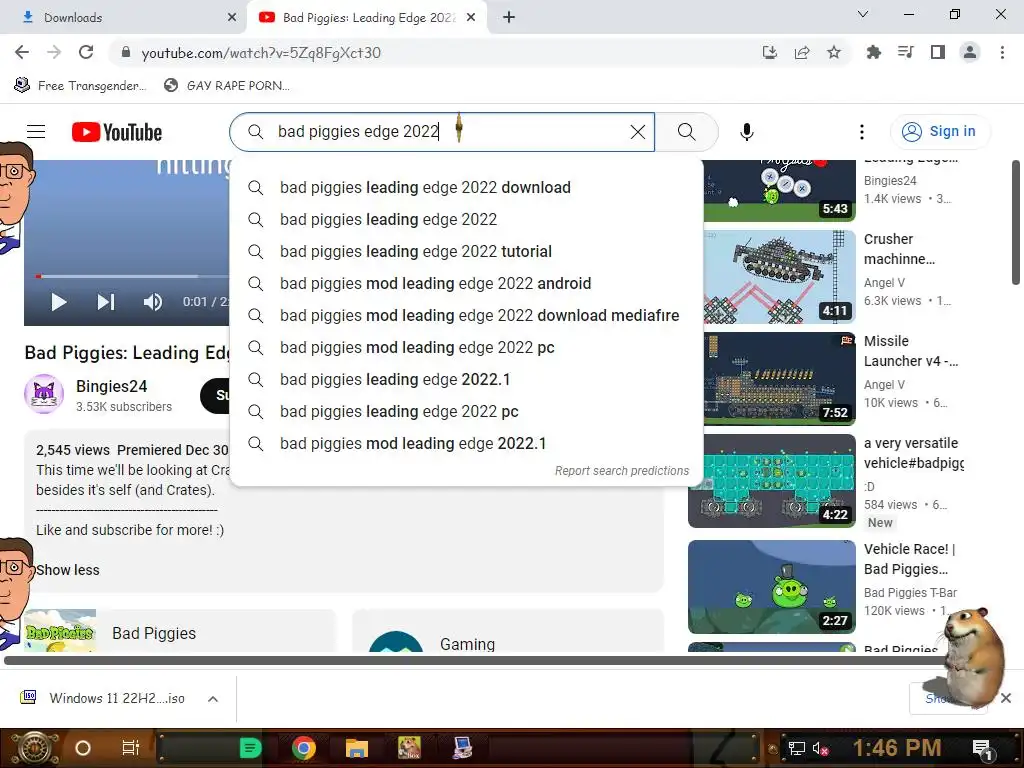Open the 'Crusher machinne' video thumbnail

click(x=780, y=277)
